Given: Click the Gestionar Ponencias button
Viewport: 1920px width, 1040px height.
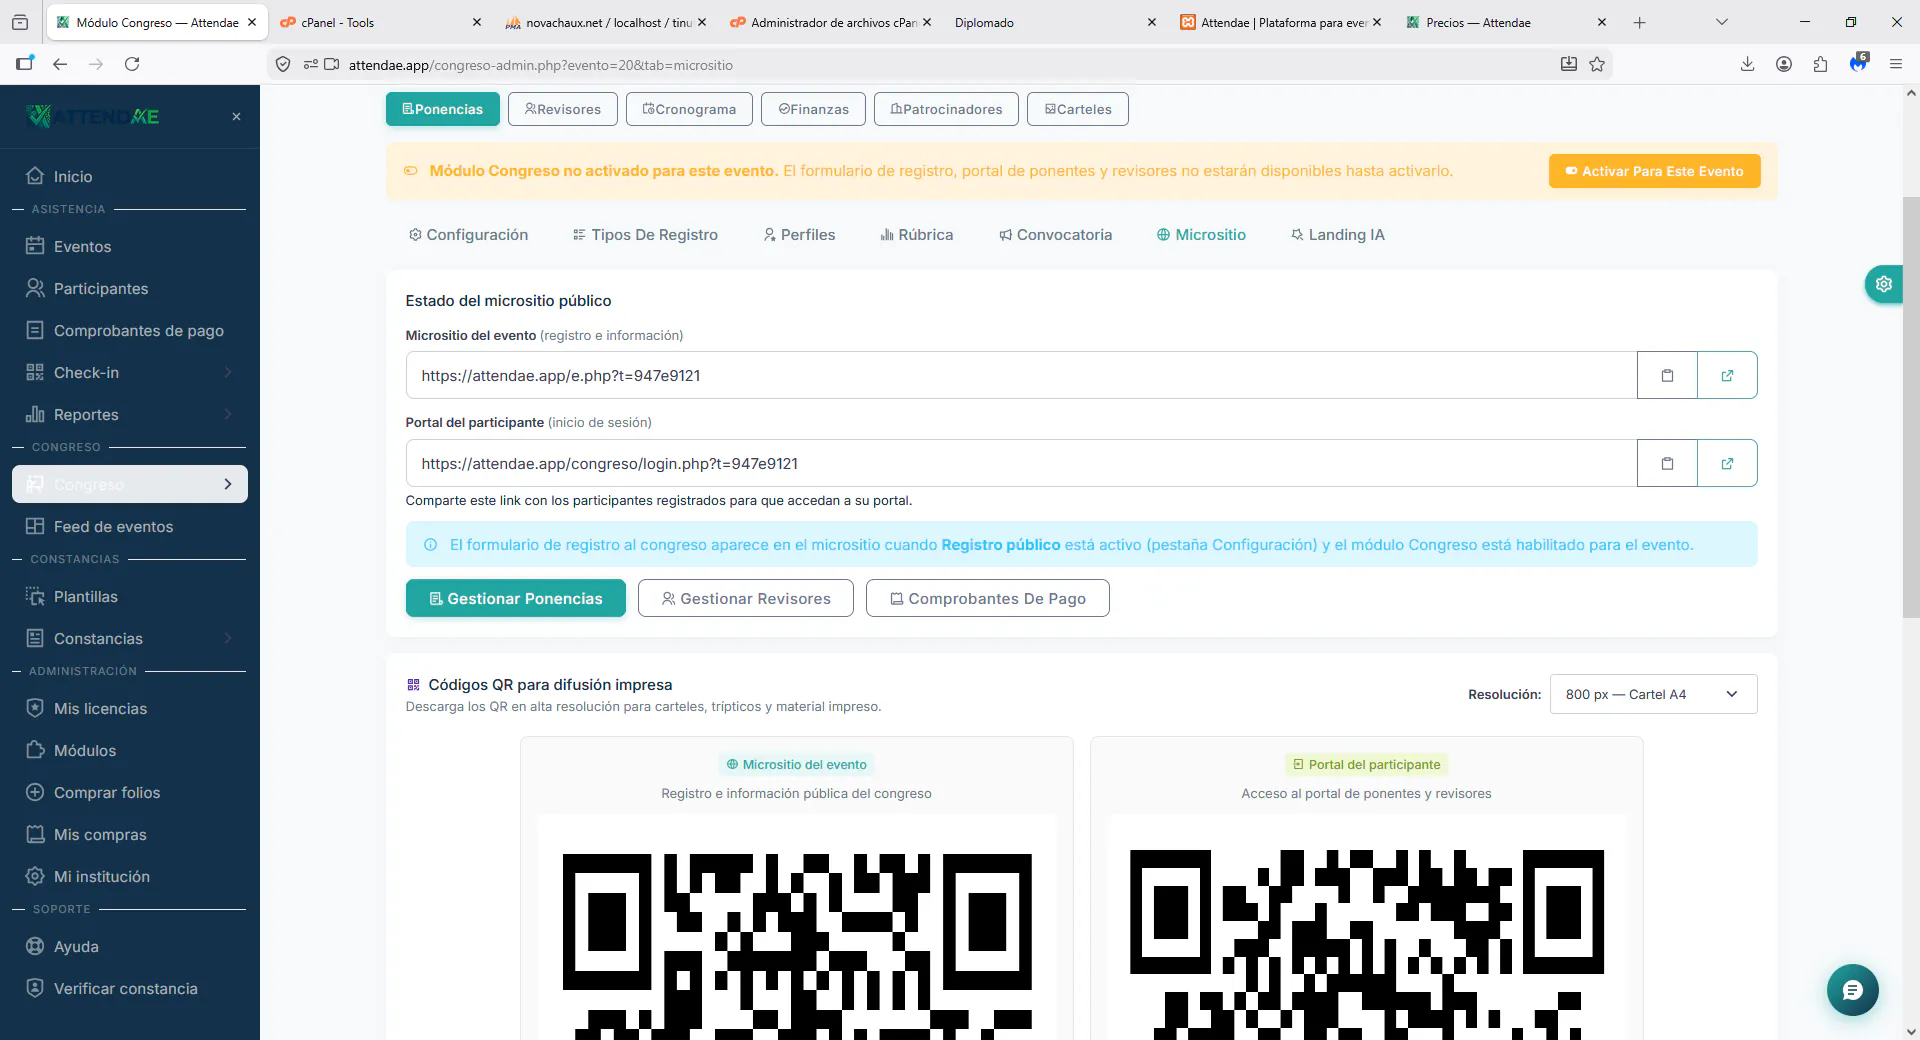Looking at the screenshot, I should tap(515, 598).
